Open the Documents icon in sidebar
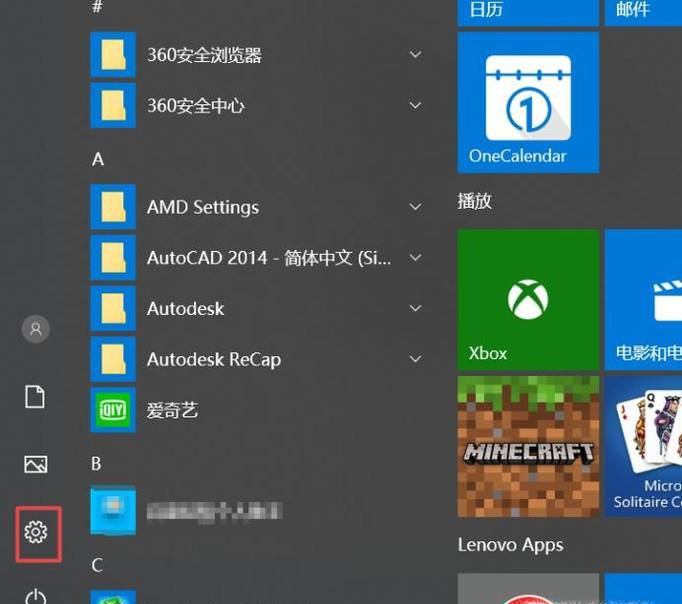 36,397
